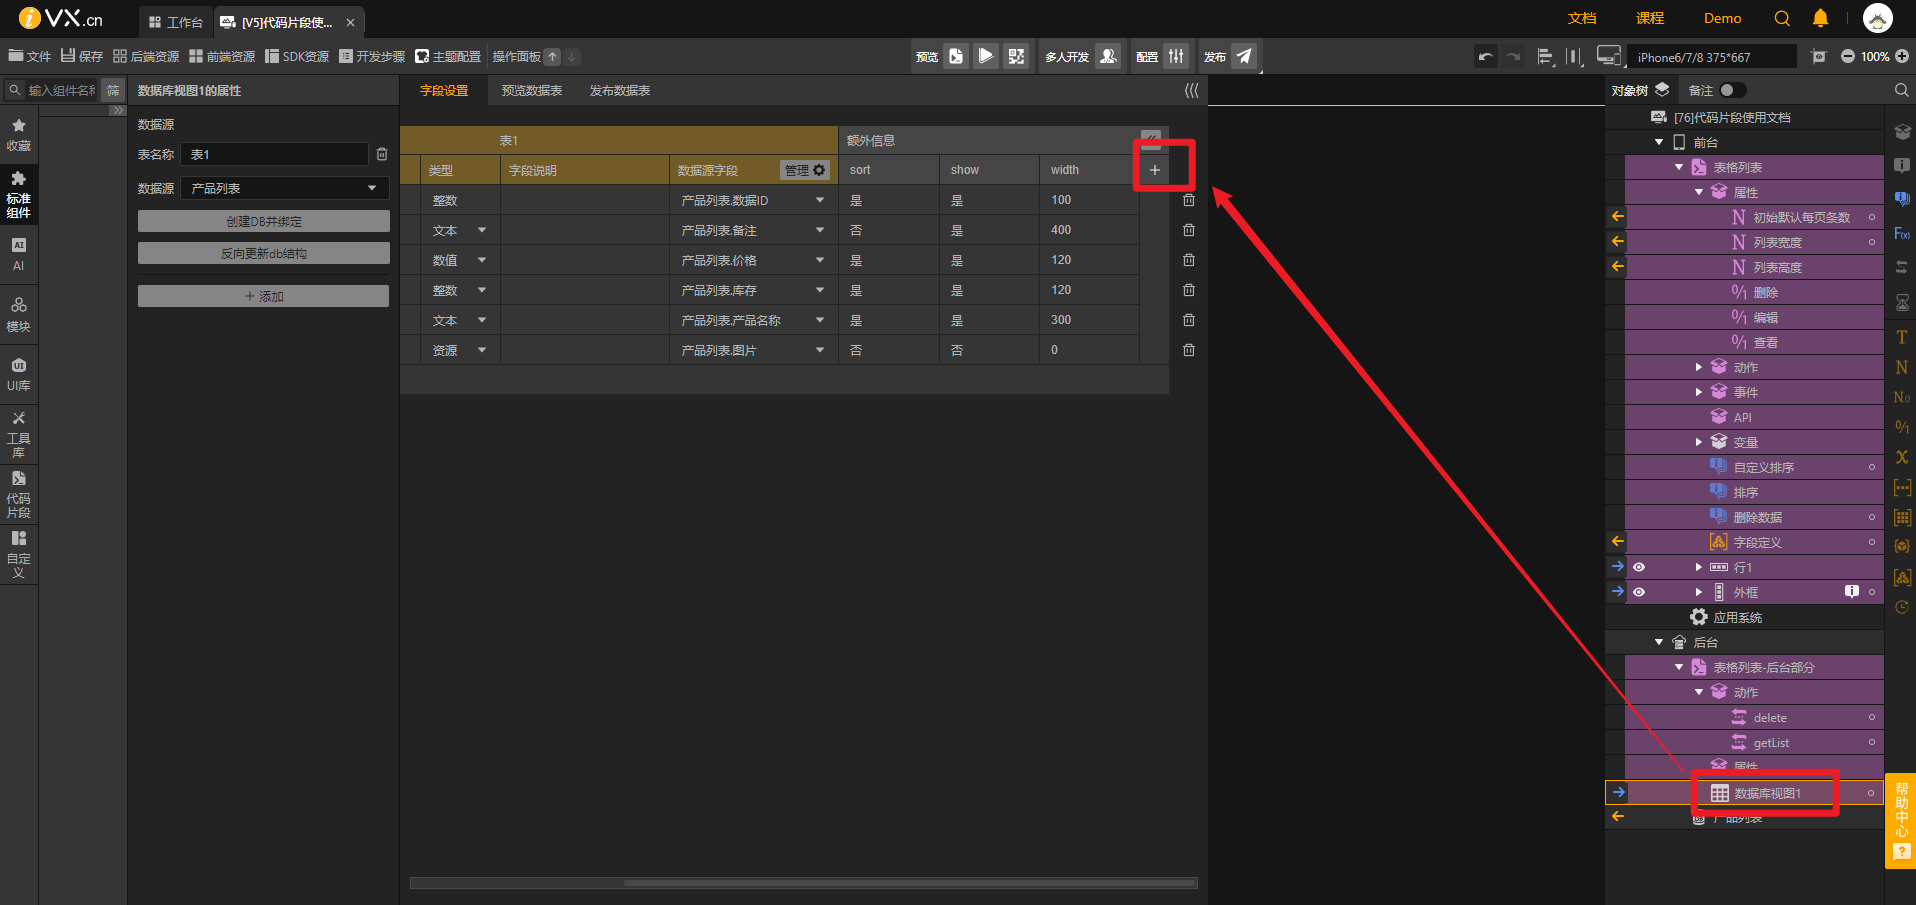Screen dimensions: 1916x905
Task: Search the object tree with the magnifier icon
Action: [1901, 90]
